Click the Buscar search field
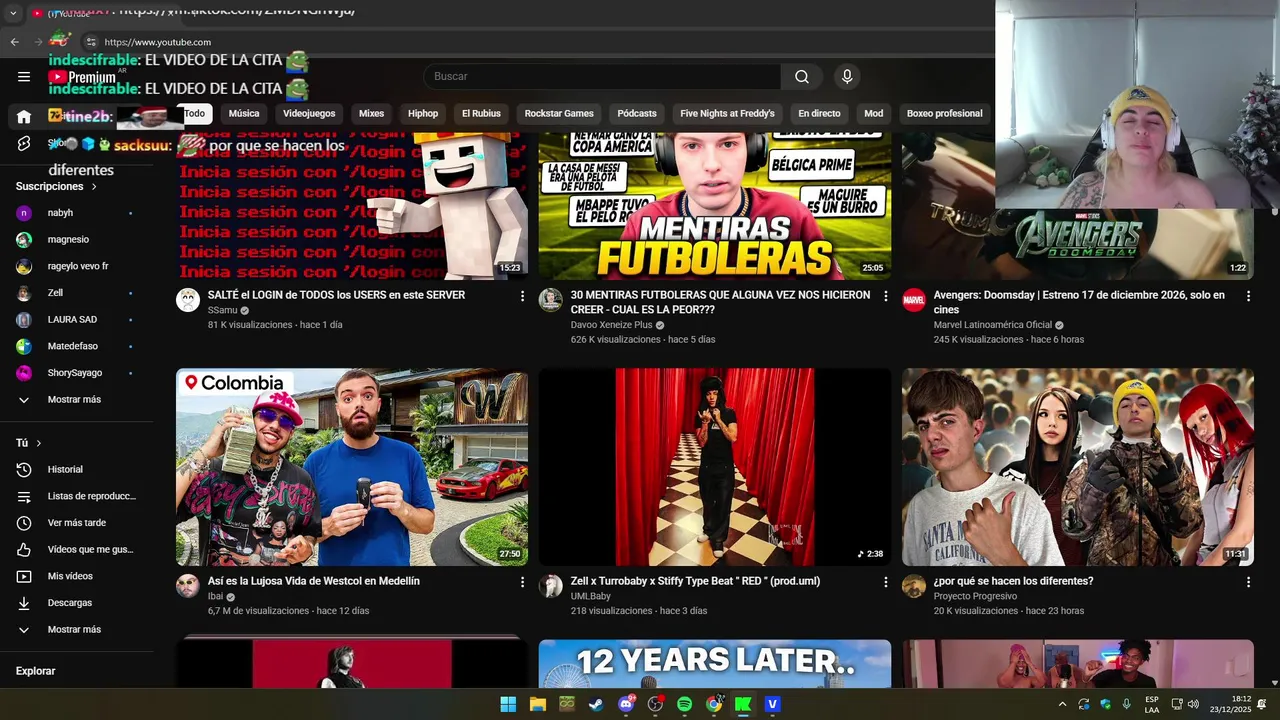This screenshot has height=720, width=1280. pyautogui.click(x=602, y=77)
